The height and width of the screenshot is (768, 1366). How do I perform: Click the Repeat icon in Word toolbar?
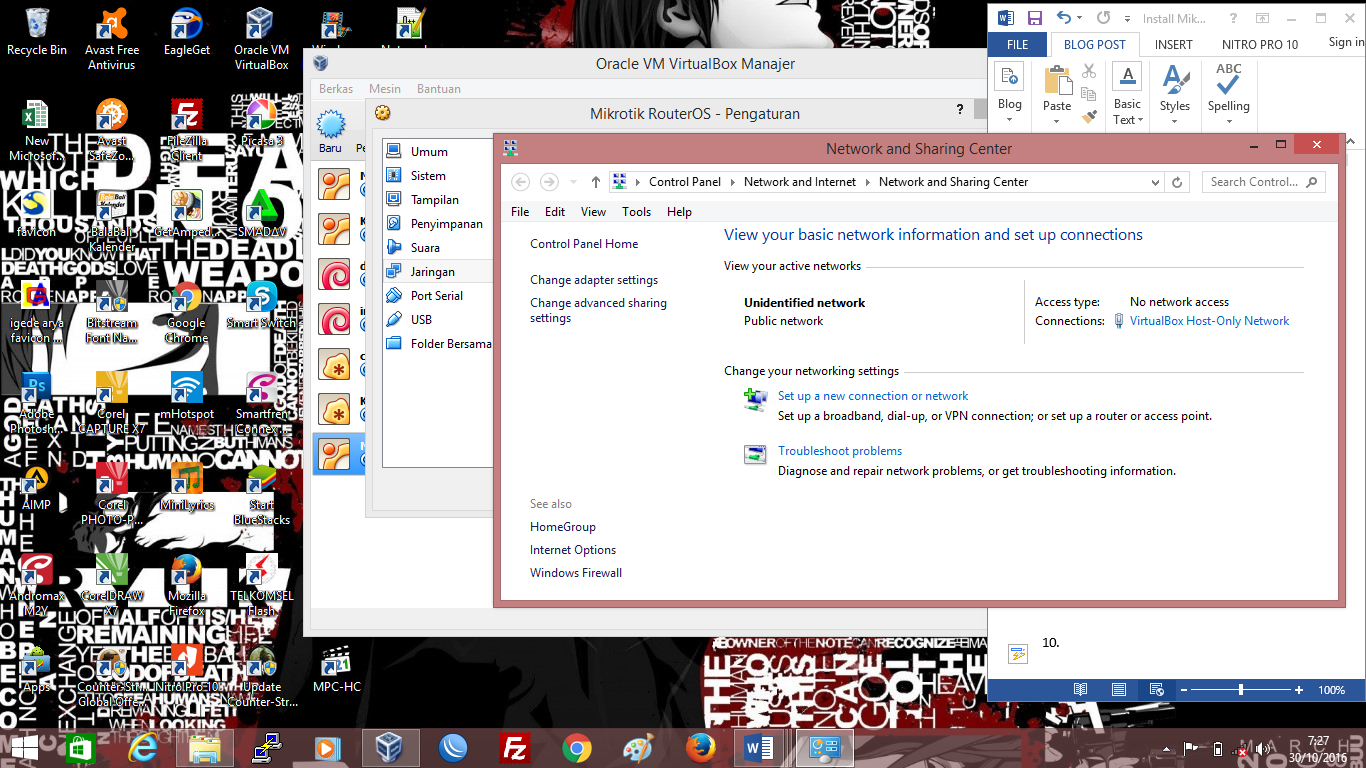[1103, 18]
